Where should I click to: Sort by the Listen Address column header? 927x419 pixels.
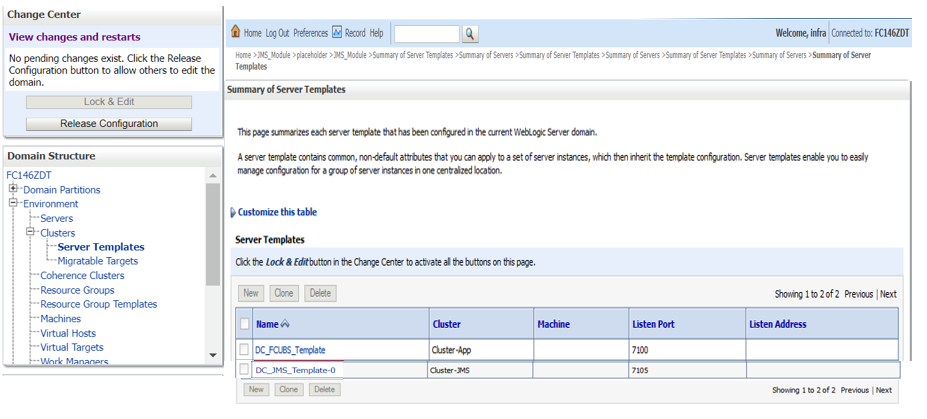[x=777, y=324]
